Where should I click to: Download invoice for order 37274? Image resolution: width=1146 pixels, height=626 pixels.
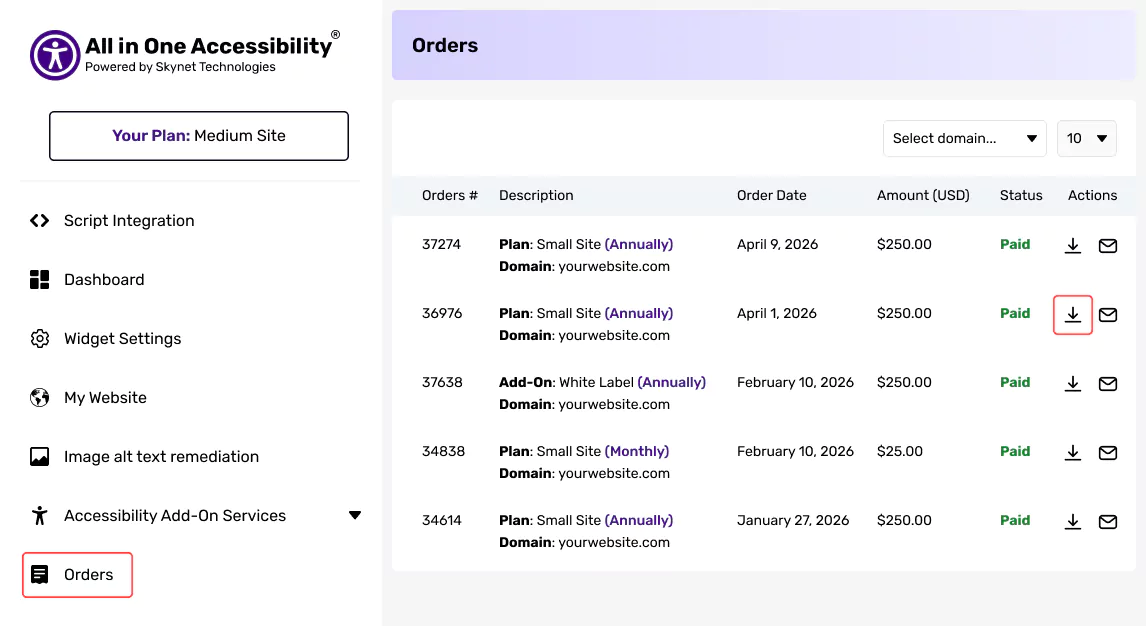(1072, 245)
